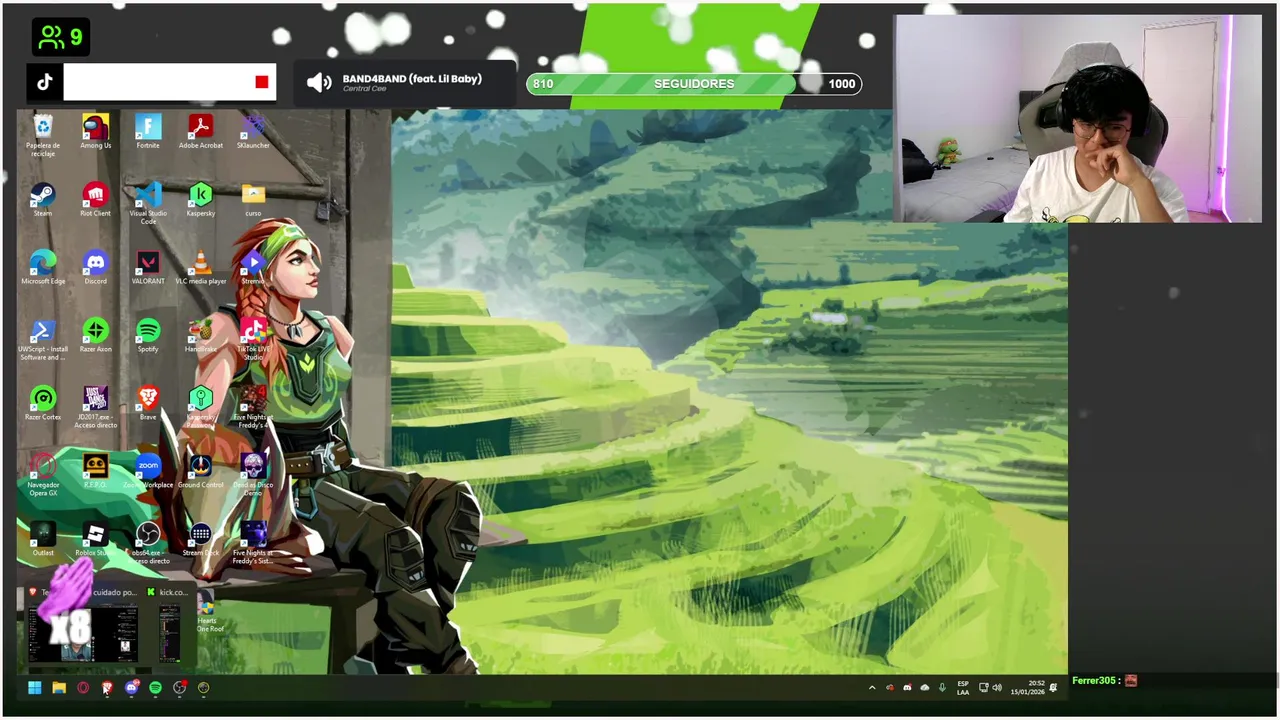Select the VLC media player shortcut

coord(201,268)
